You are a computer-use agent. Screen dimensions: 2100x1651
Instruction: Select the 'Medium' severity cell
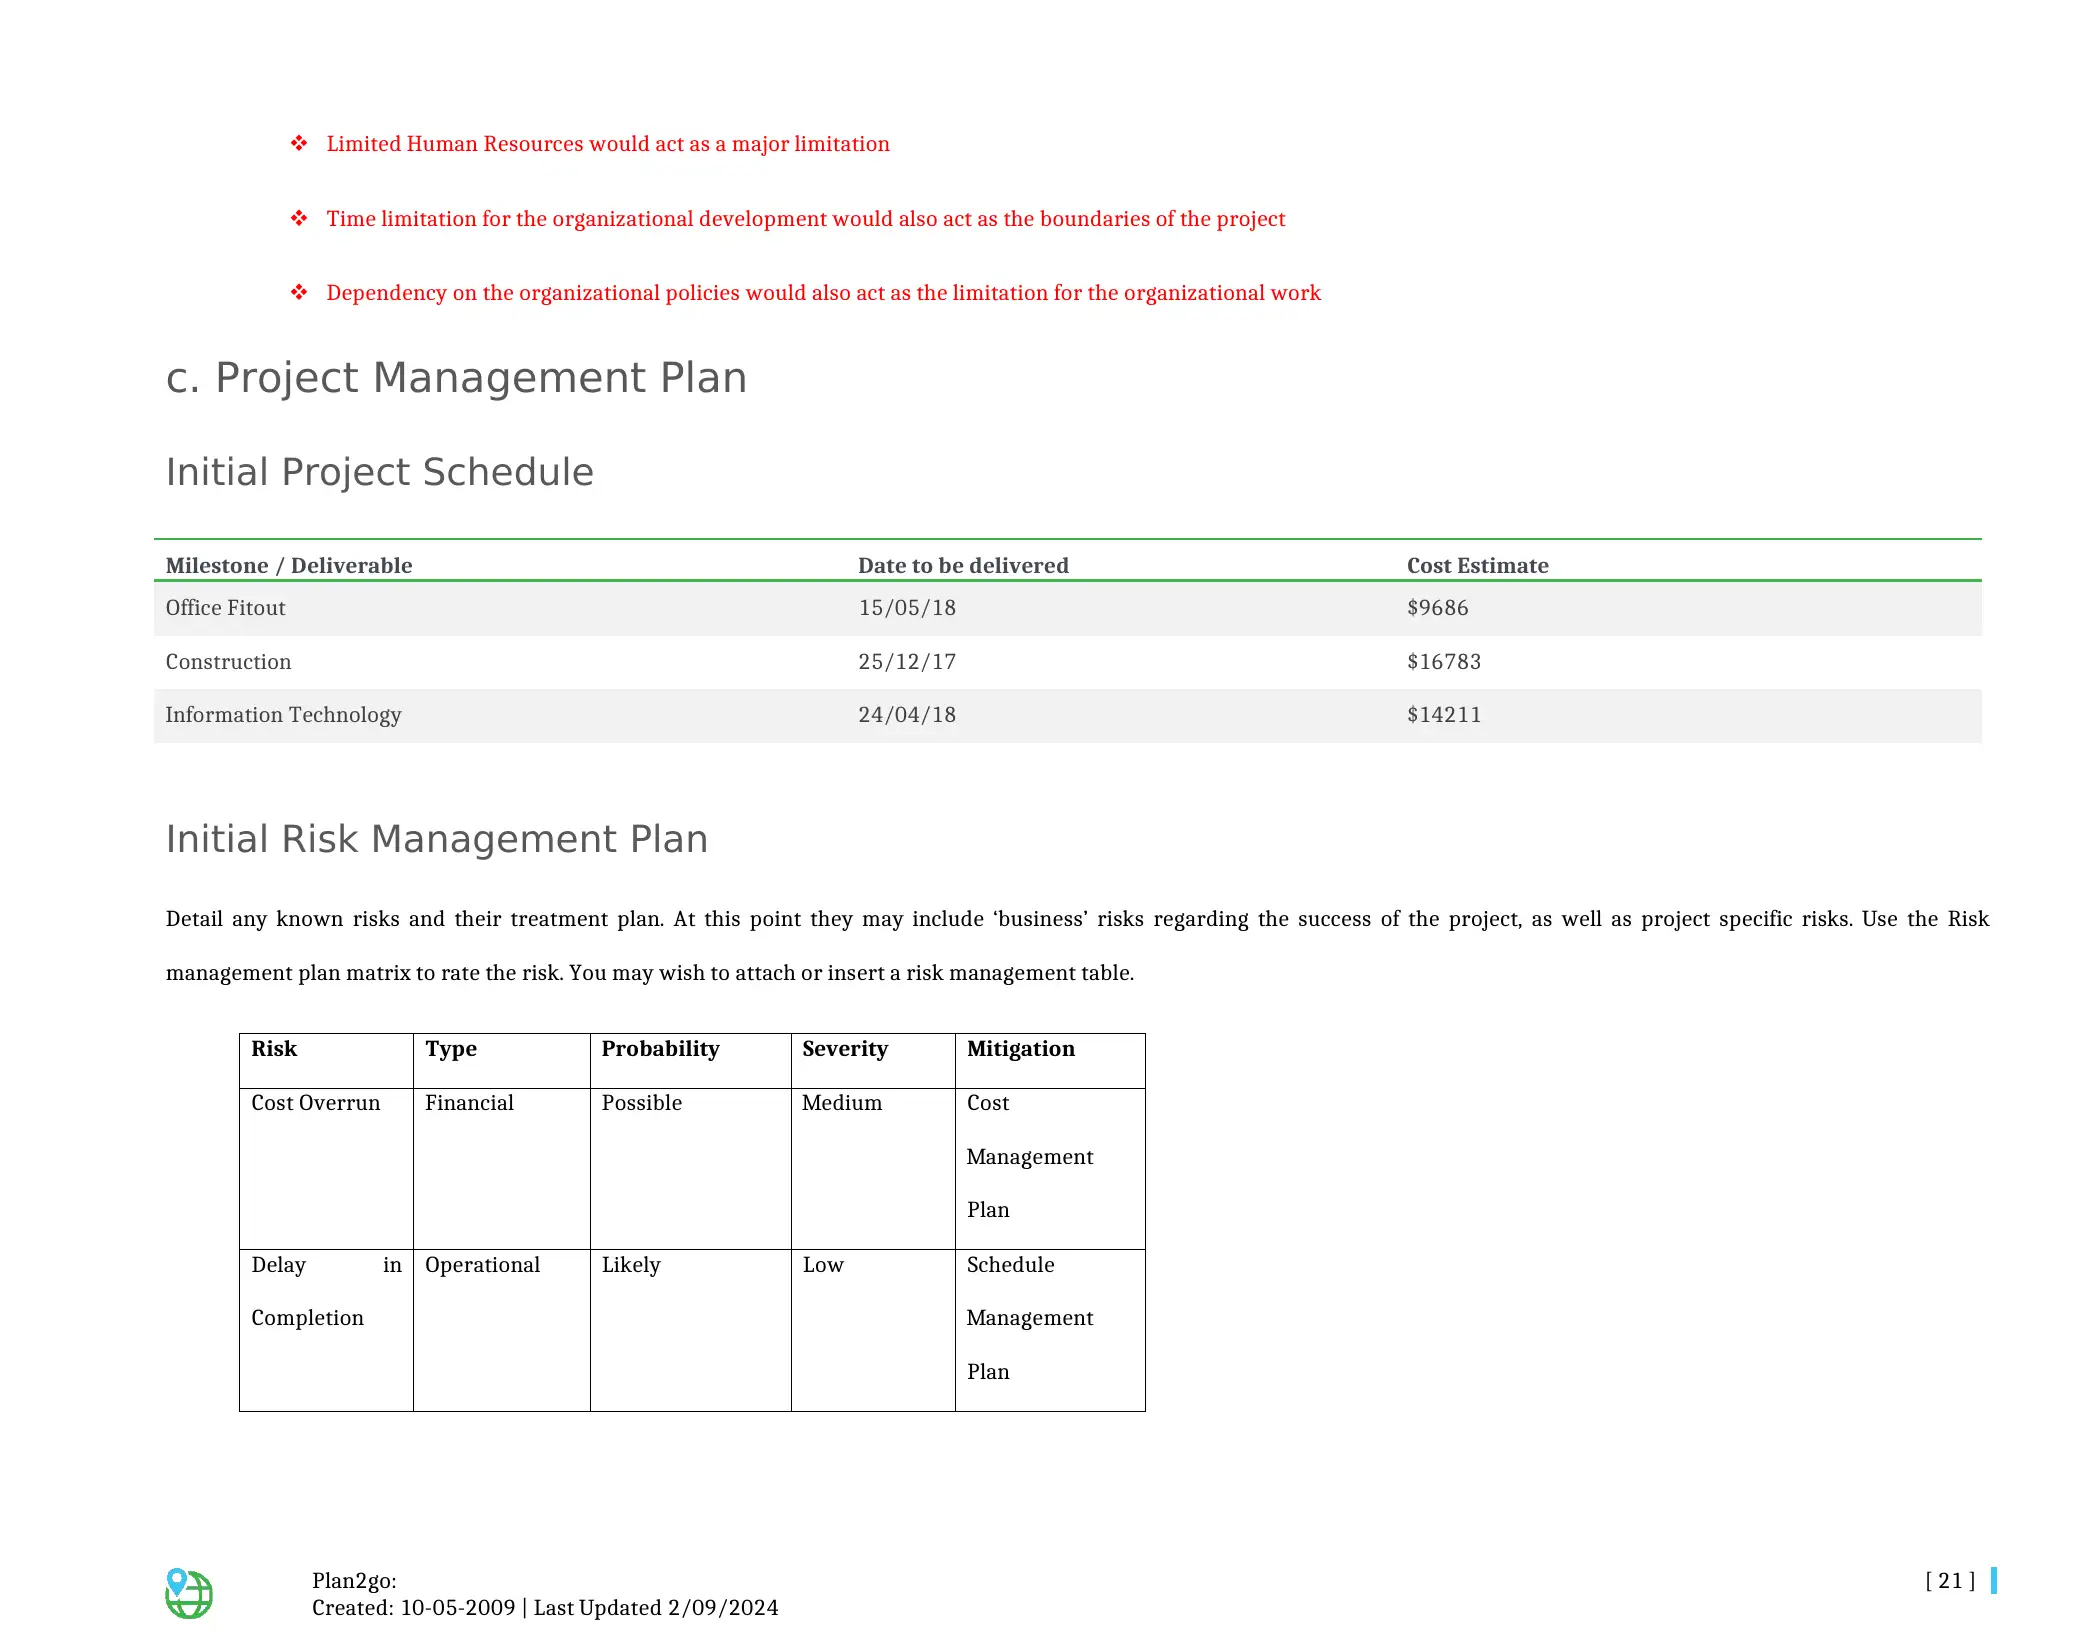point(873,1169)
